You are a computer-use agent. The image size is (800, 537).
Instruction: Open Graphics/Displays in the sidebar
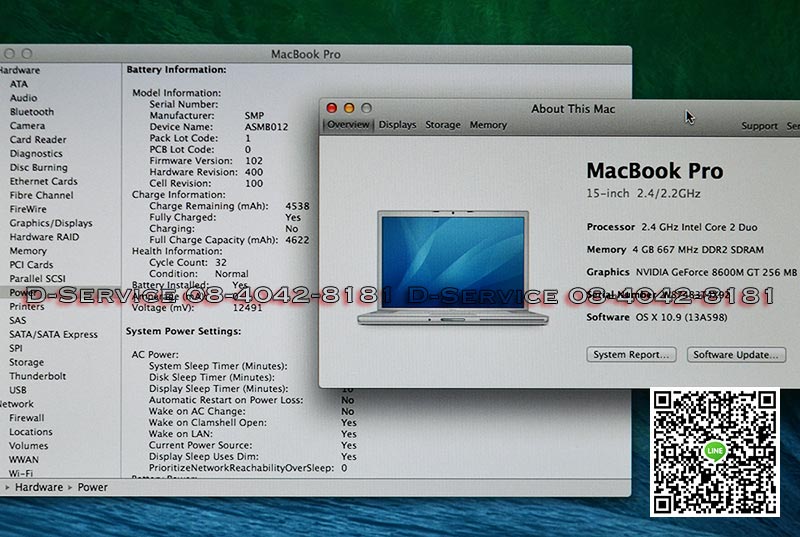click(x=51, y=223)
